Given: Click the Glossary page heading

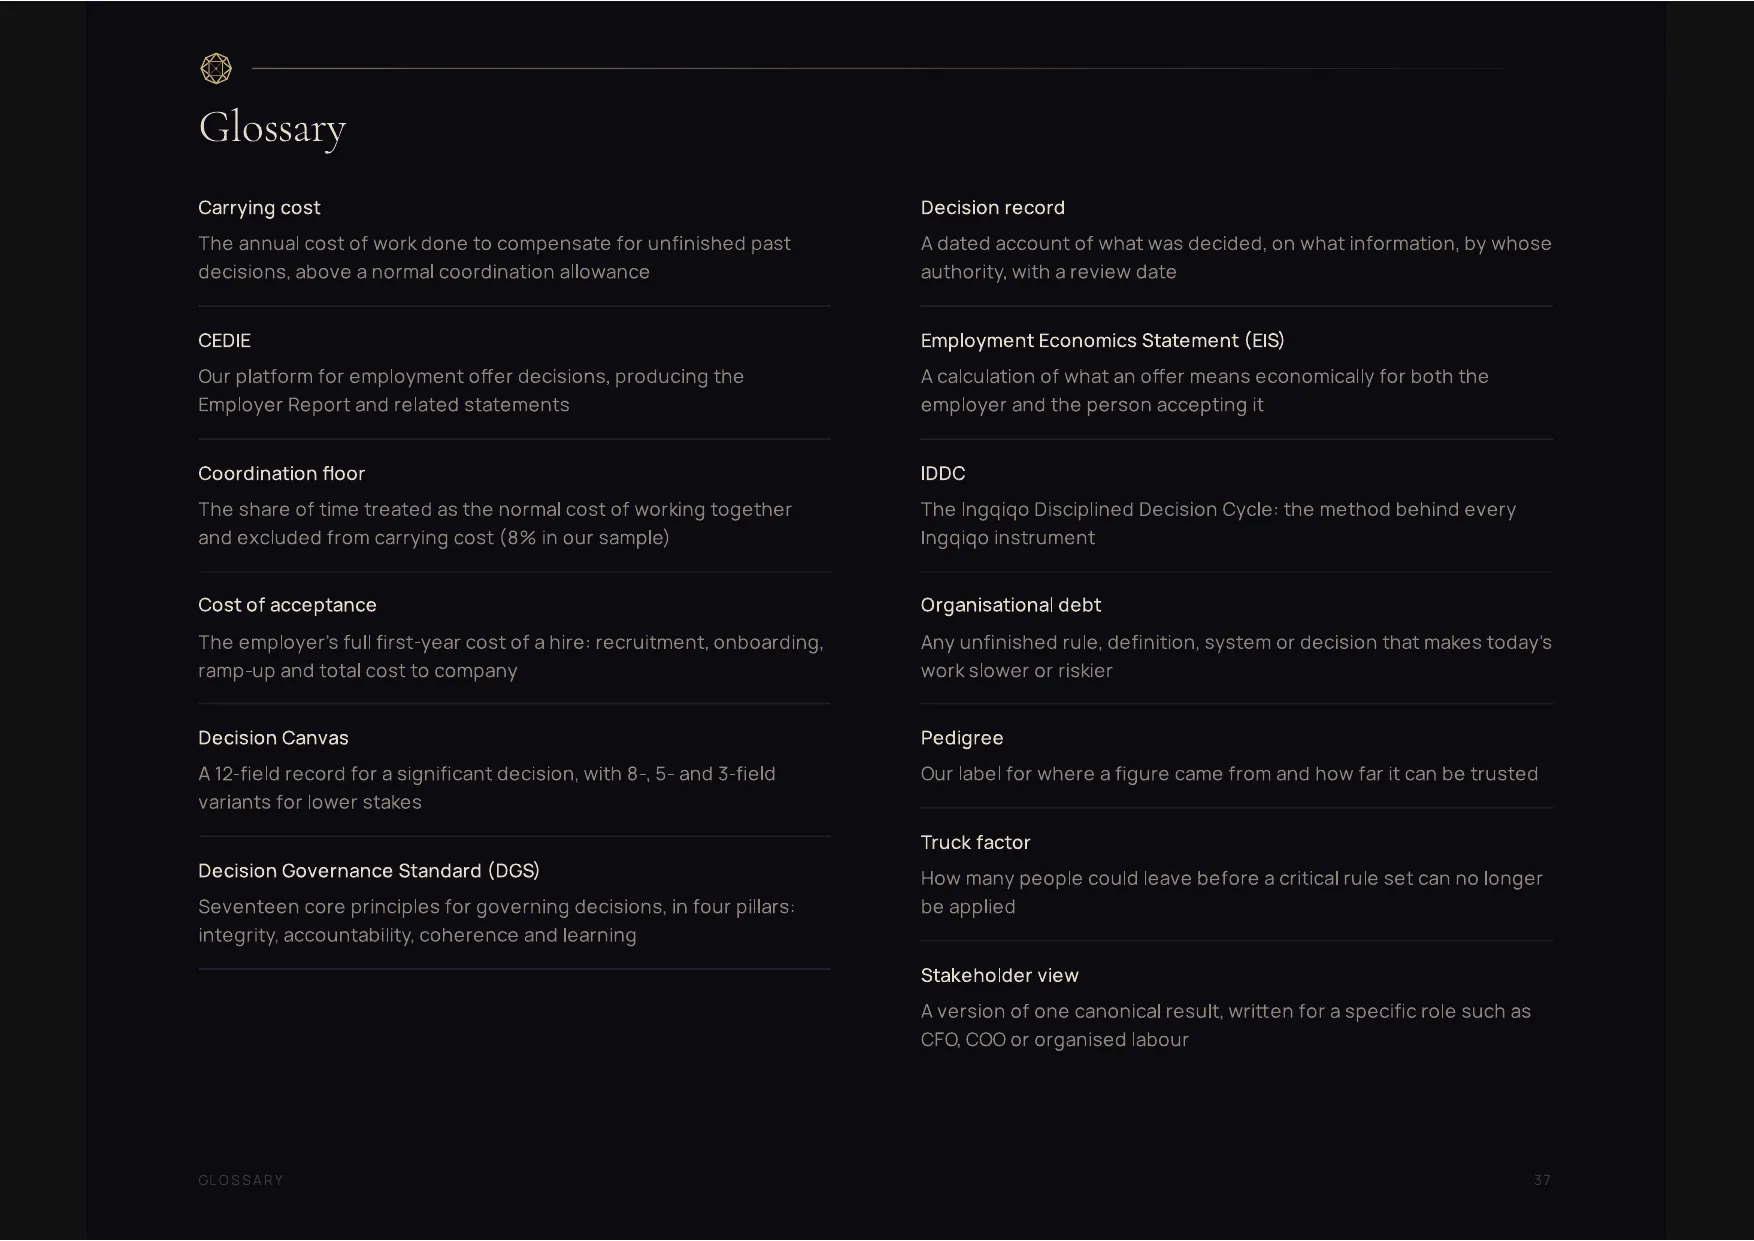Looking at the screenshot, I should [x=272, y=129].
